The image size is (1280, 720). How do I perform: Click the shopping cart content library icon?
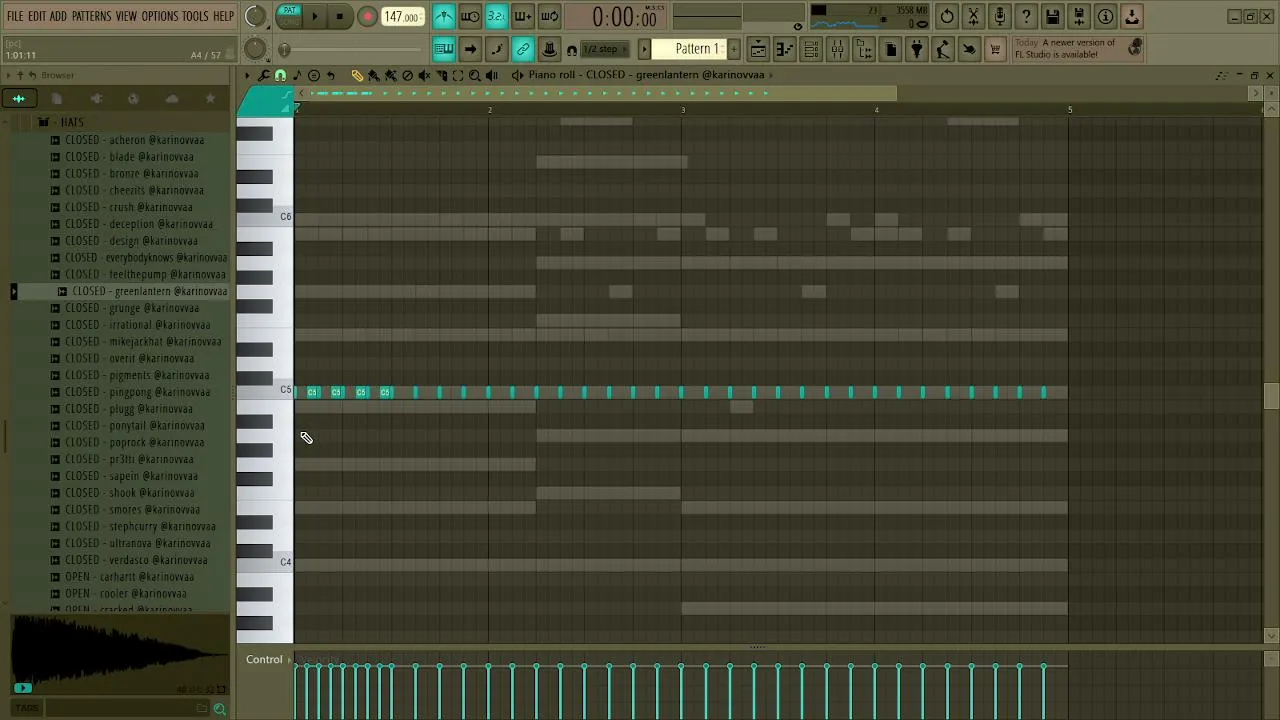pos(995,49)
